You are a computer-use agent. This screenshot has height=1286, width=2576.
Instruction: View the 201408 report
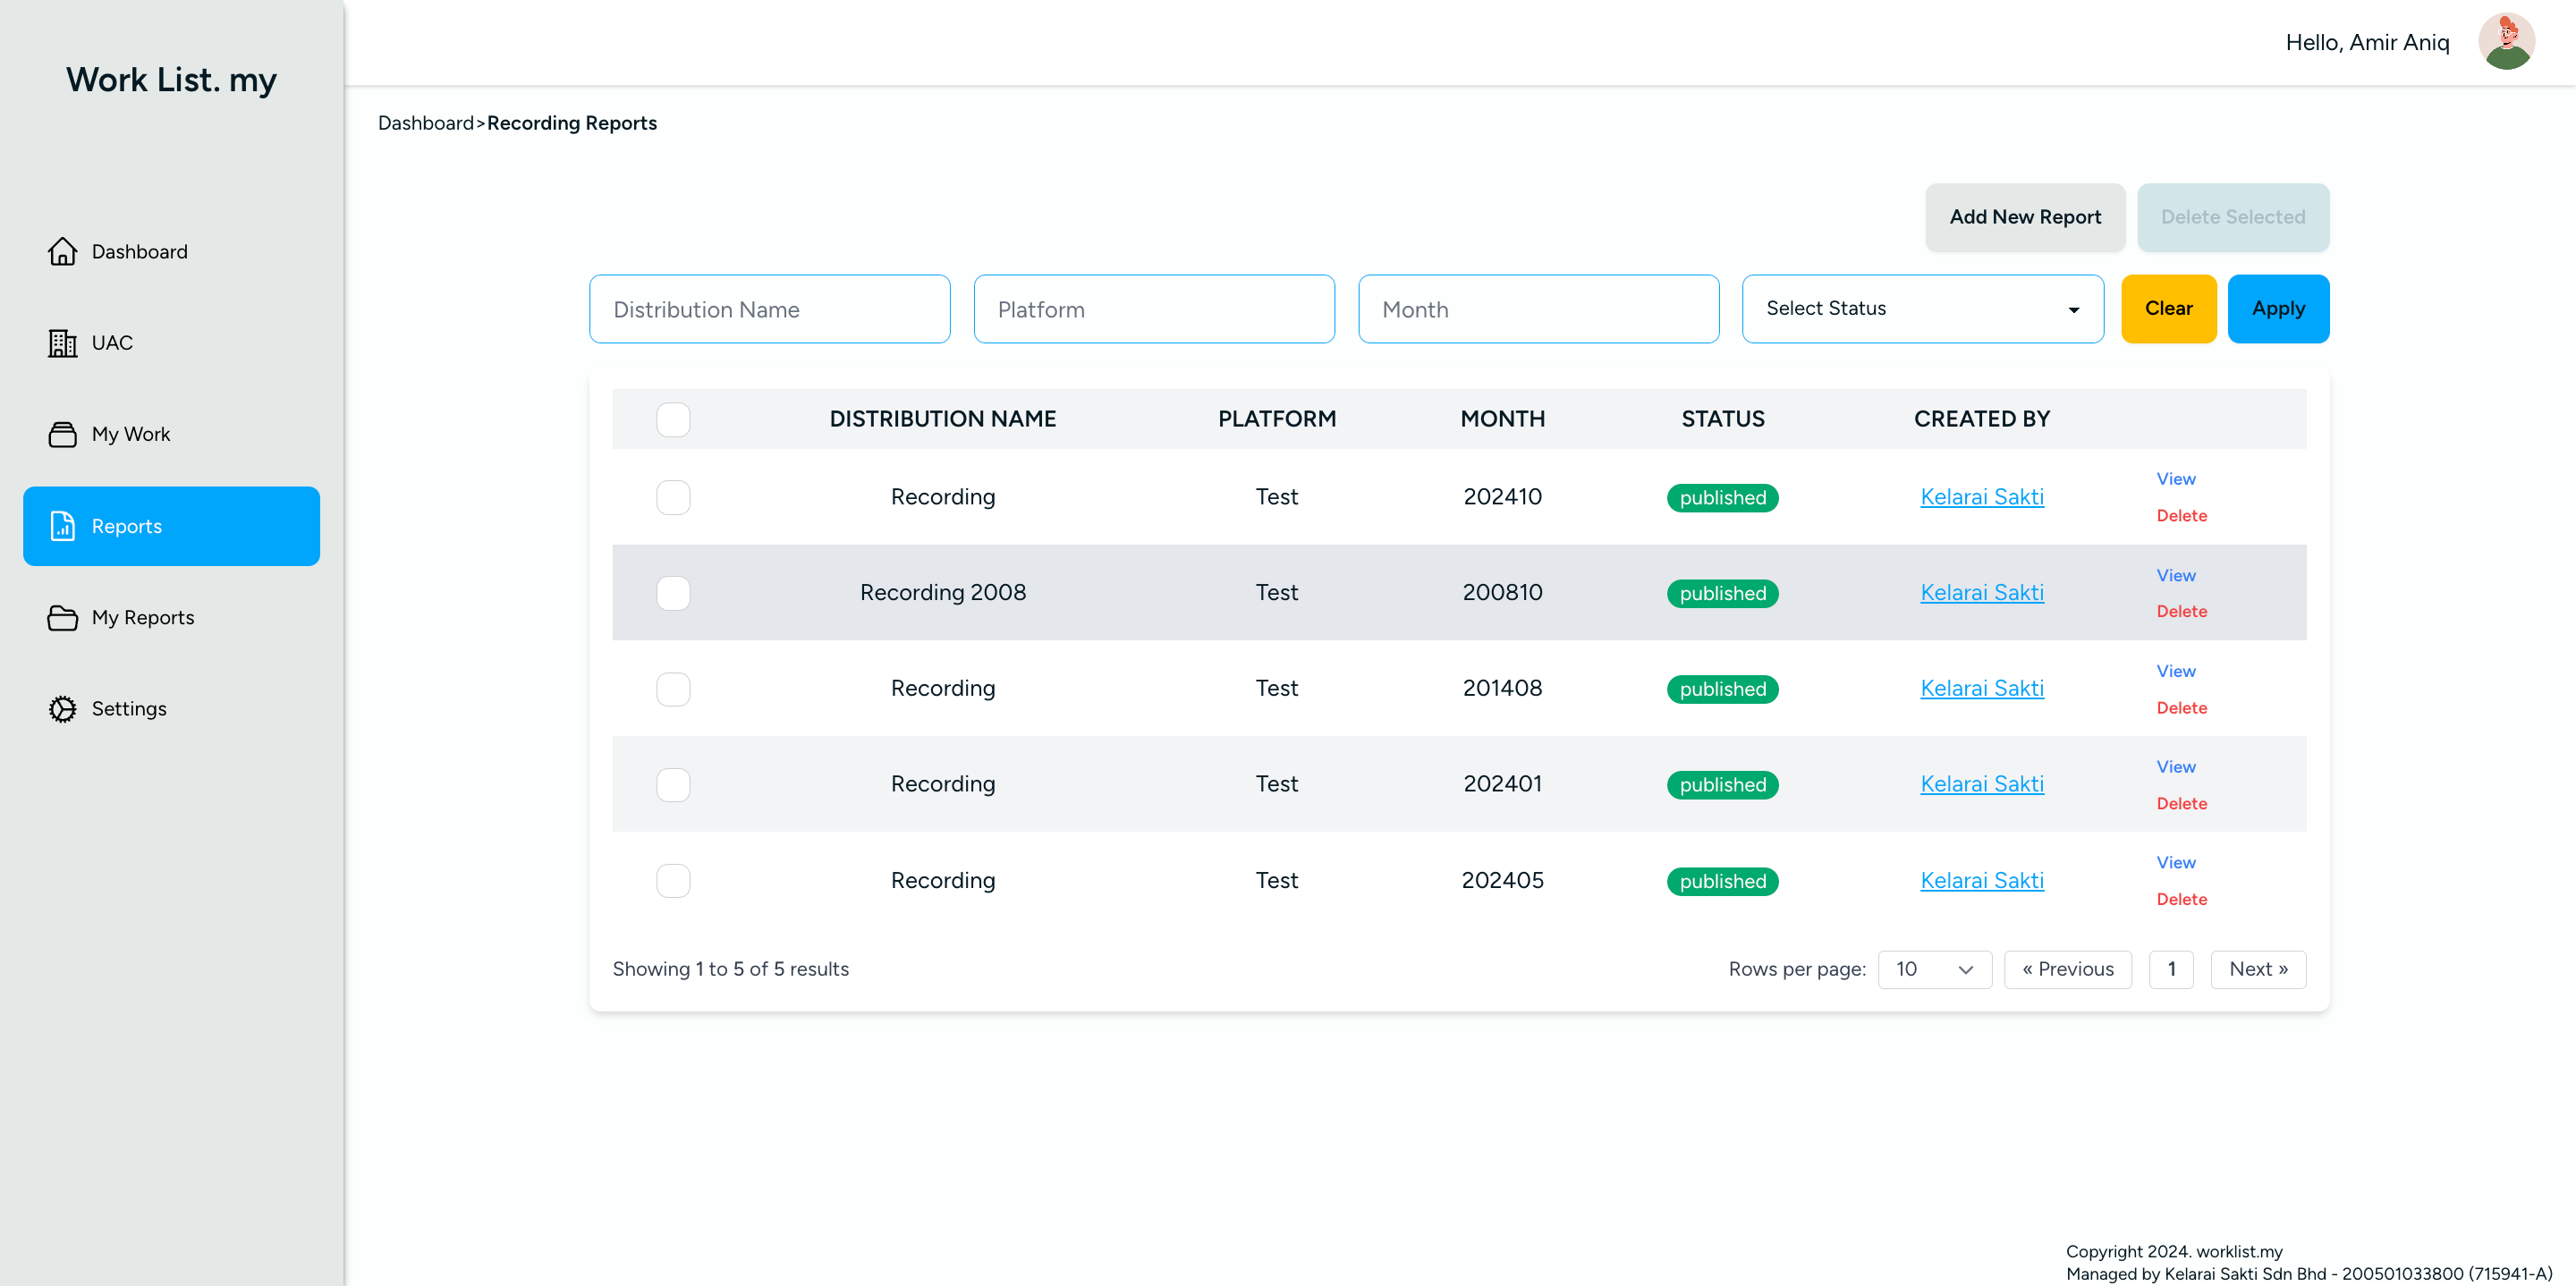(x=2176, y=671)
